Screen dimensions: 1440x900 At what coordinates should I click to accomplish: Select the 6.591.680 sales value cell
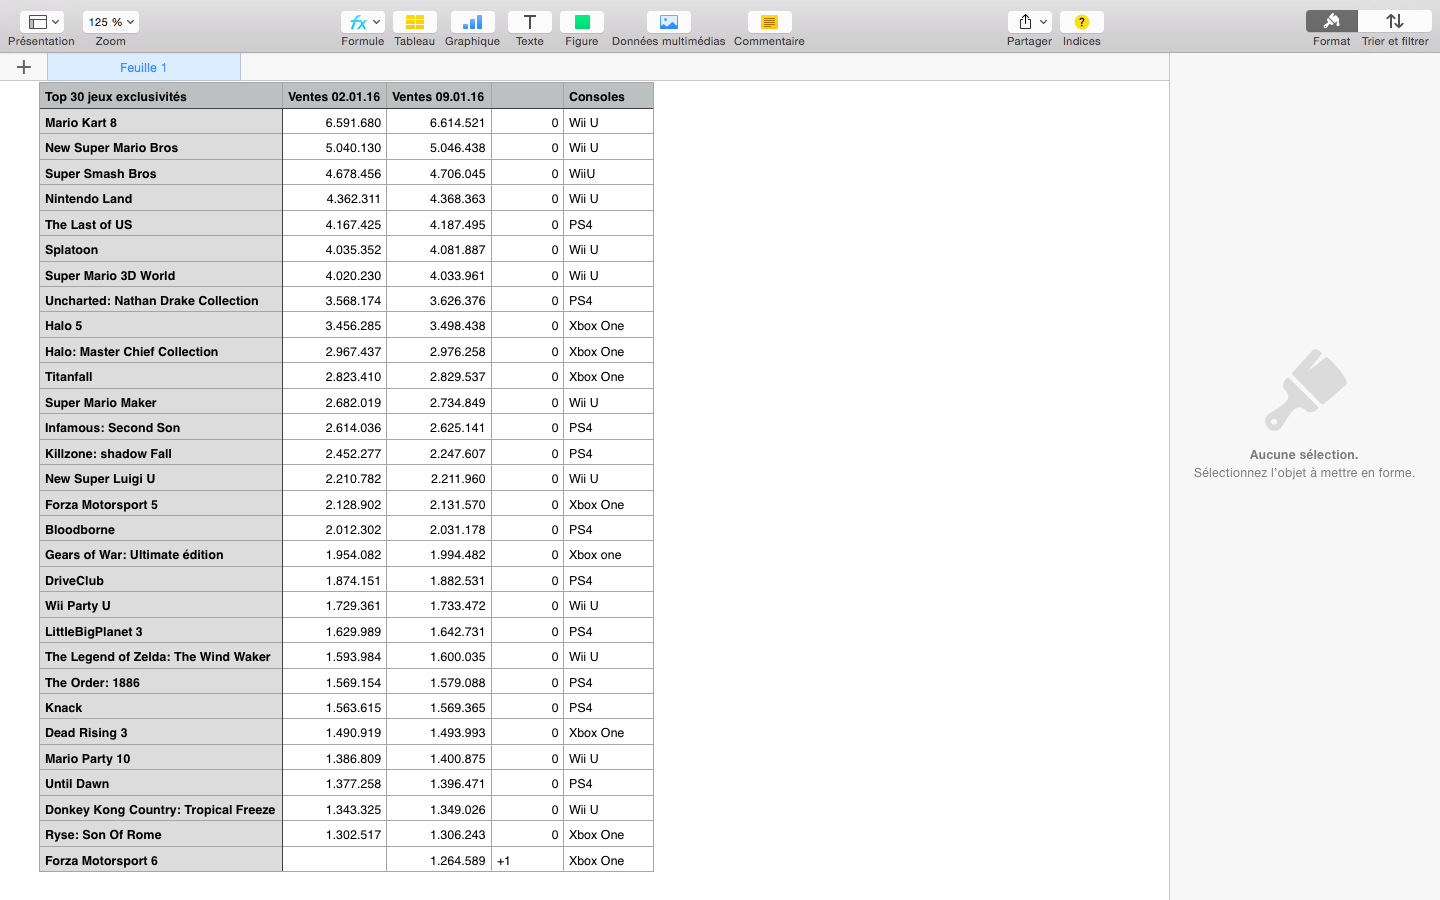point(334,122)
